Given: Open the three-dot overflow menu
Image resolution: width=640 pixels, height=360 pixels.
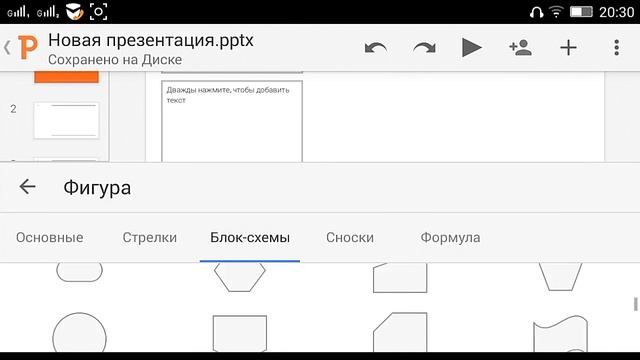Looking at the screenshot, I should (616, 48).
